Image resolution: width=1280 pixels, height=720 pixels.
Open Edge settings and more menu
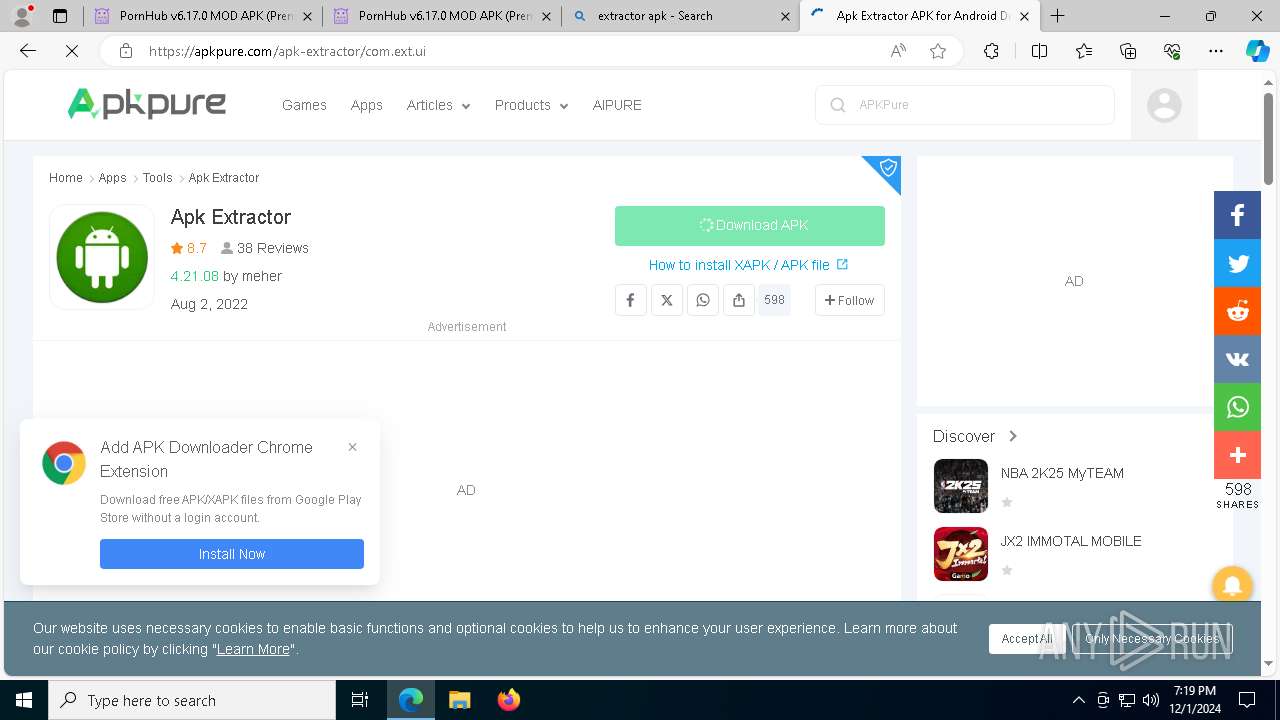click(x=1216, y=51)
